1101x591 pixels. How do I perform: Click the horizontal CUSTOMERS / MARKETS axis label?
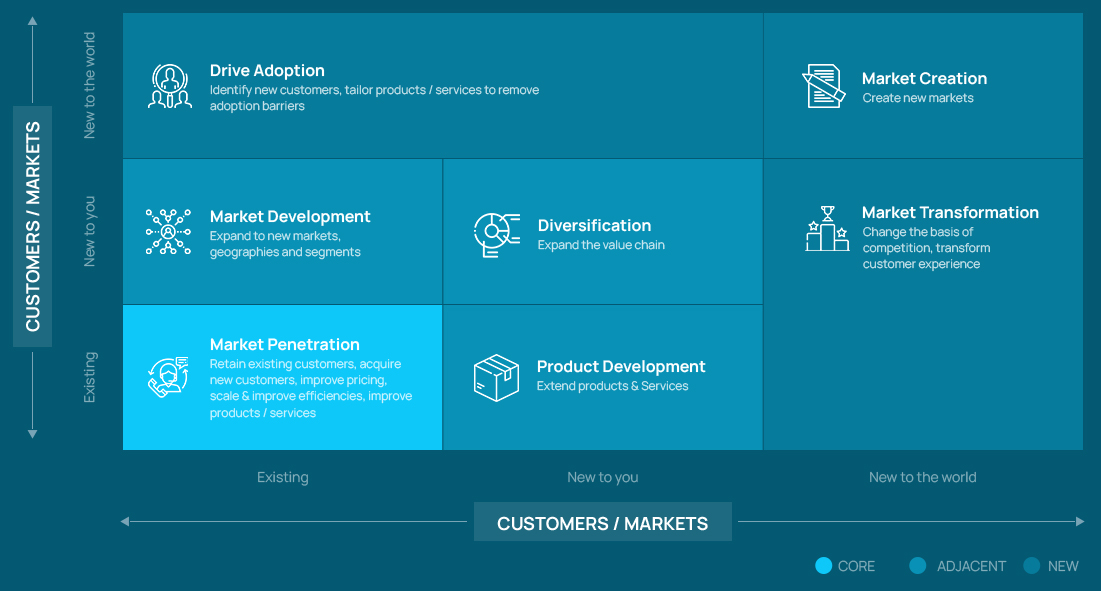pyautogui.click(x=602, y=523)
